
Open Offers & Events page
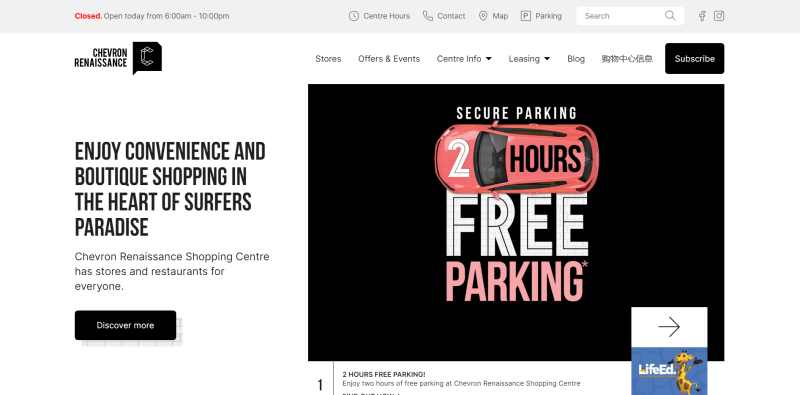[389, 59]
